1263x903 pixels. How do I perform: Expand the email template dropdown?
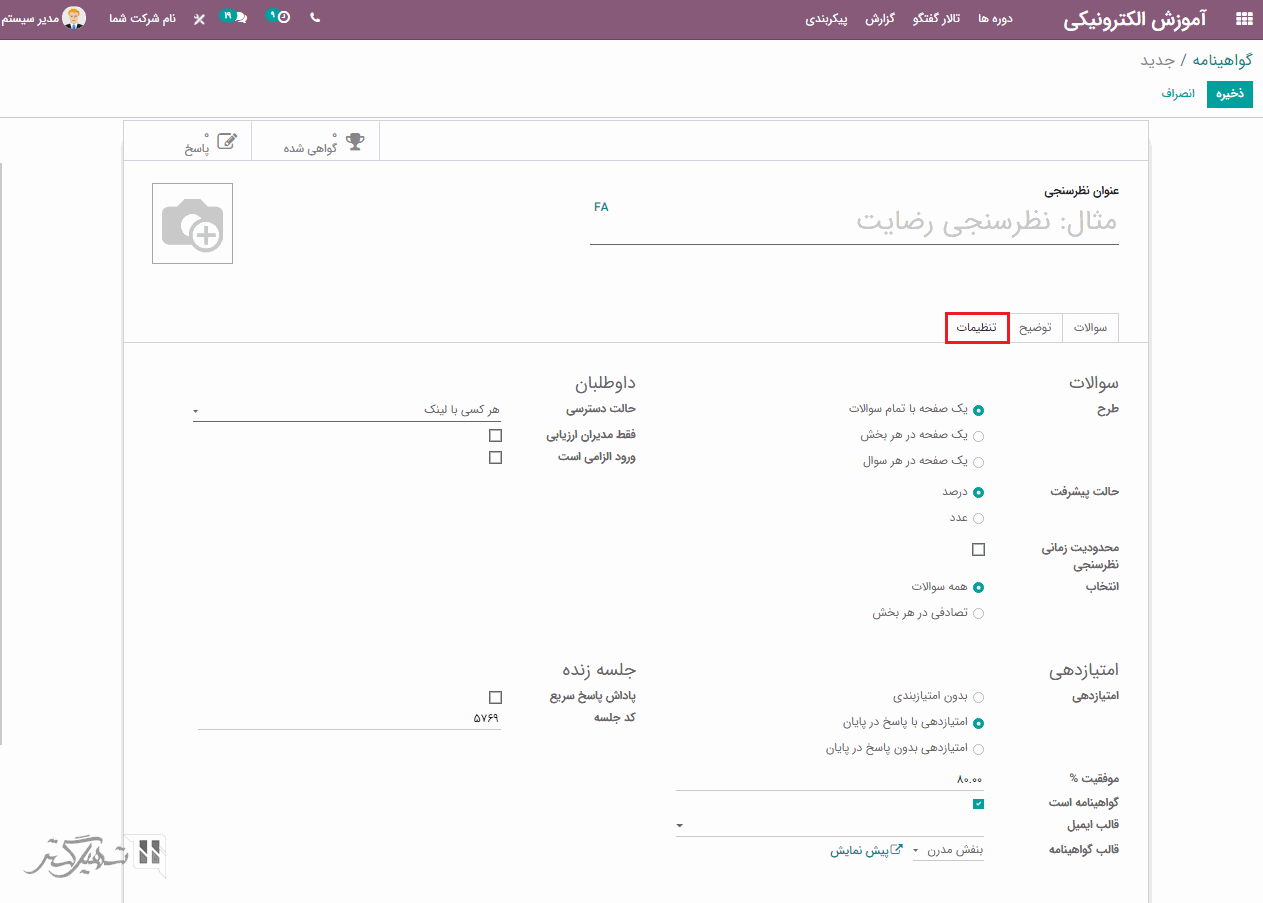[x=829, y=826]
